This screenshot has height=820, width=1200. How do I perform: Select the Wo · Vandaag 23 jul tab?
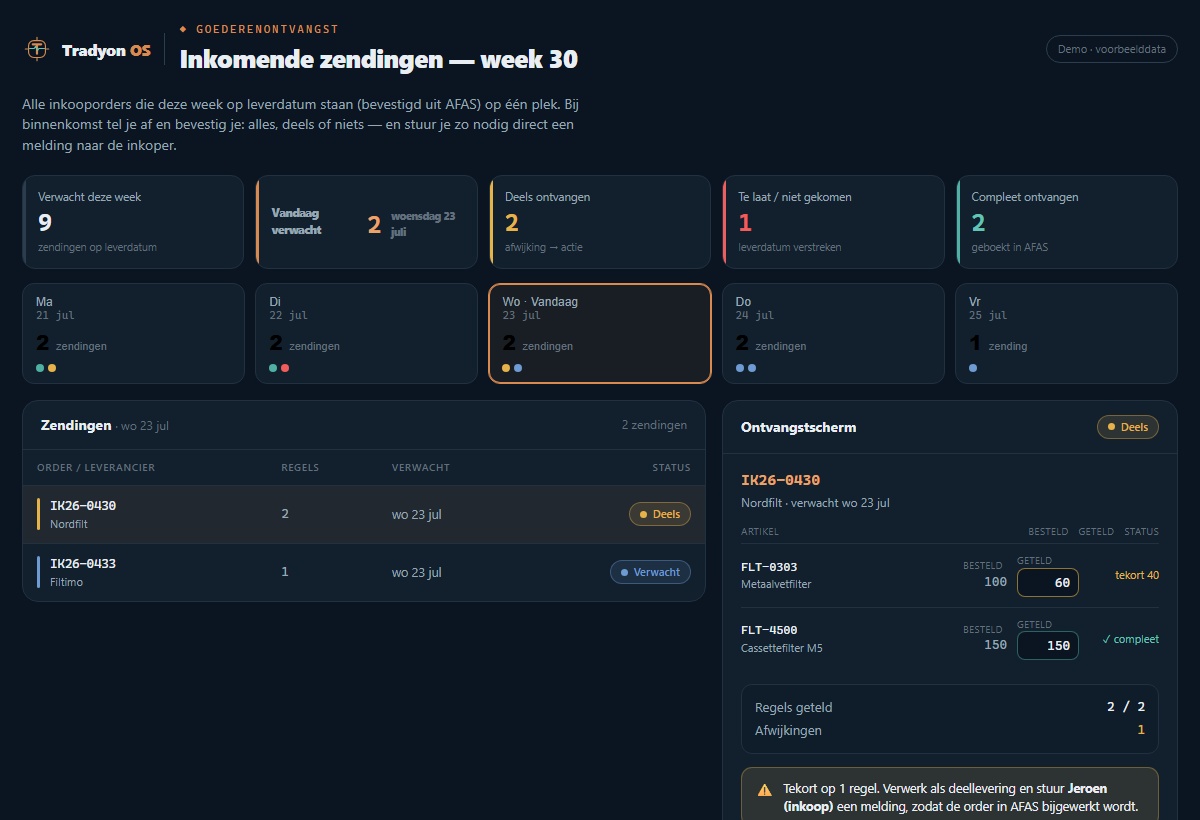tap(600, 334)
